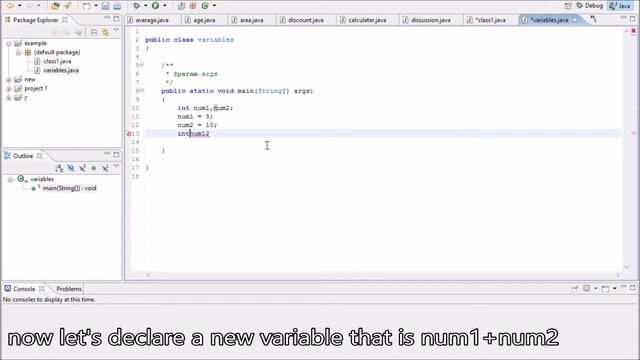The width and height of the screenshot is (640, 360).
Task: Collapse the example project node
Action: (x=9, y=43)
